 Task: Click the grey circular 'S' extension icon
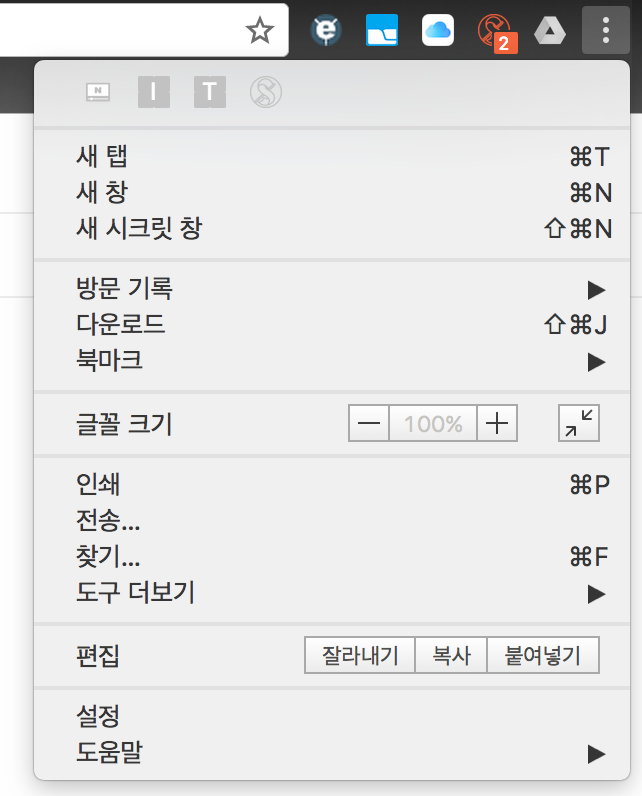click(265, 92)
